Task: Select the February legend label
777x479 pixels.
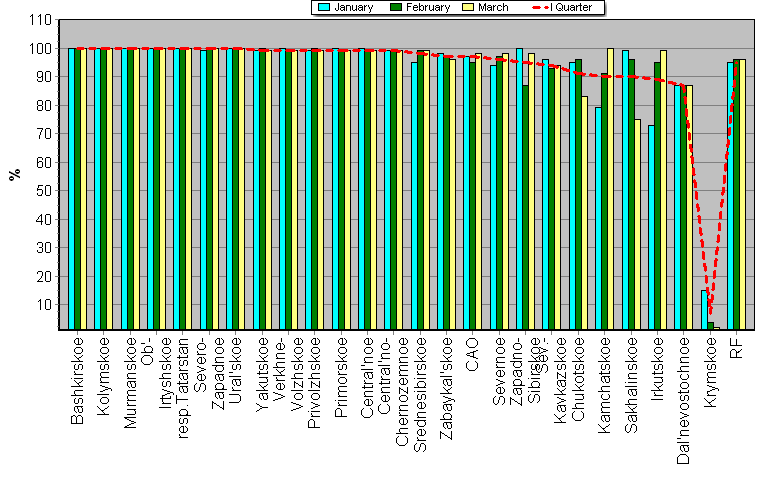Action: pyautogui.click(x=428, y=7)
